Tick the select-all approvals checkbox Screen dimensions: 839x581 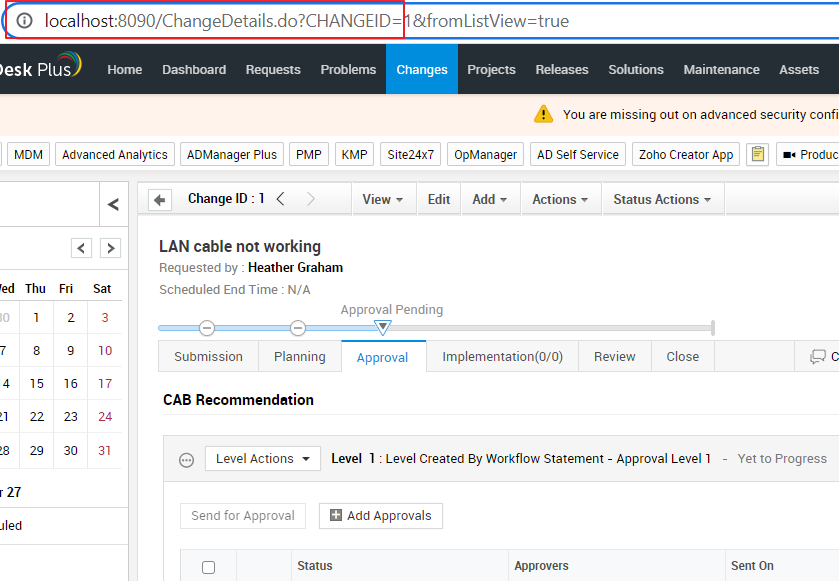tap(208, 567)
